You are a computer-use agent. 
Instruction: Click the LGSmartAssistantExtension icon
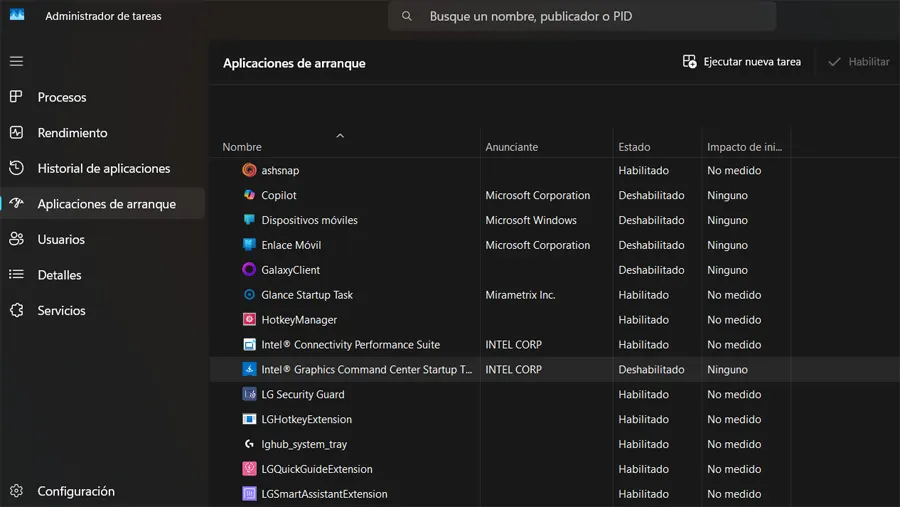(249, 494)
